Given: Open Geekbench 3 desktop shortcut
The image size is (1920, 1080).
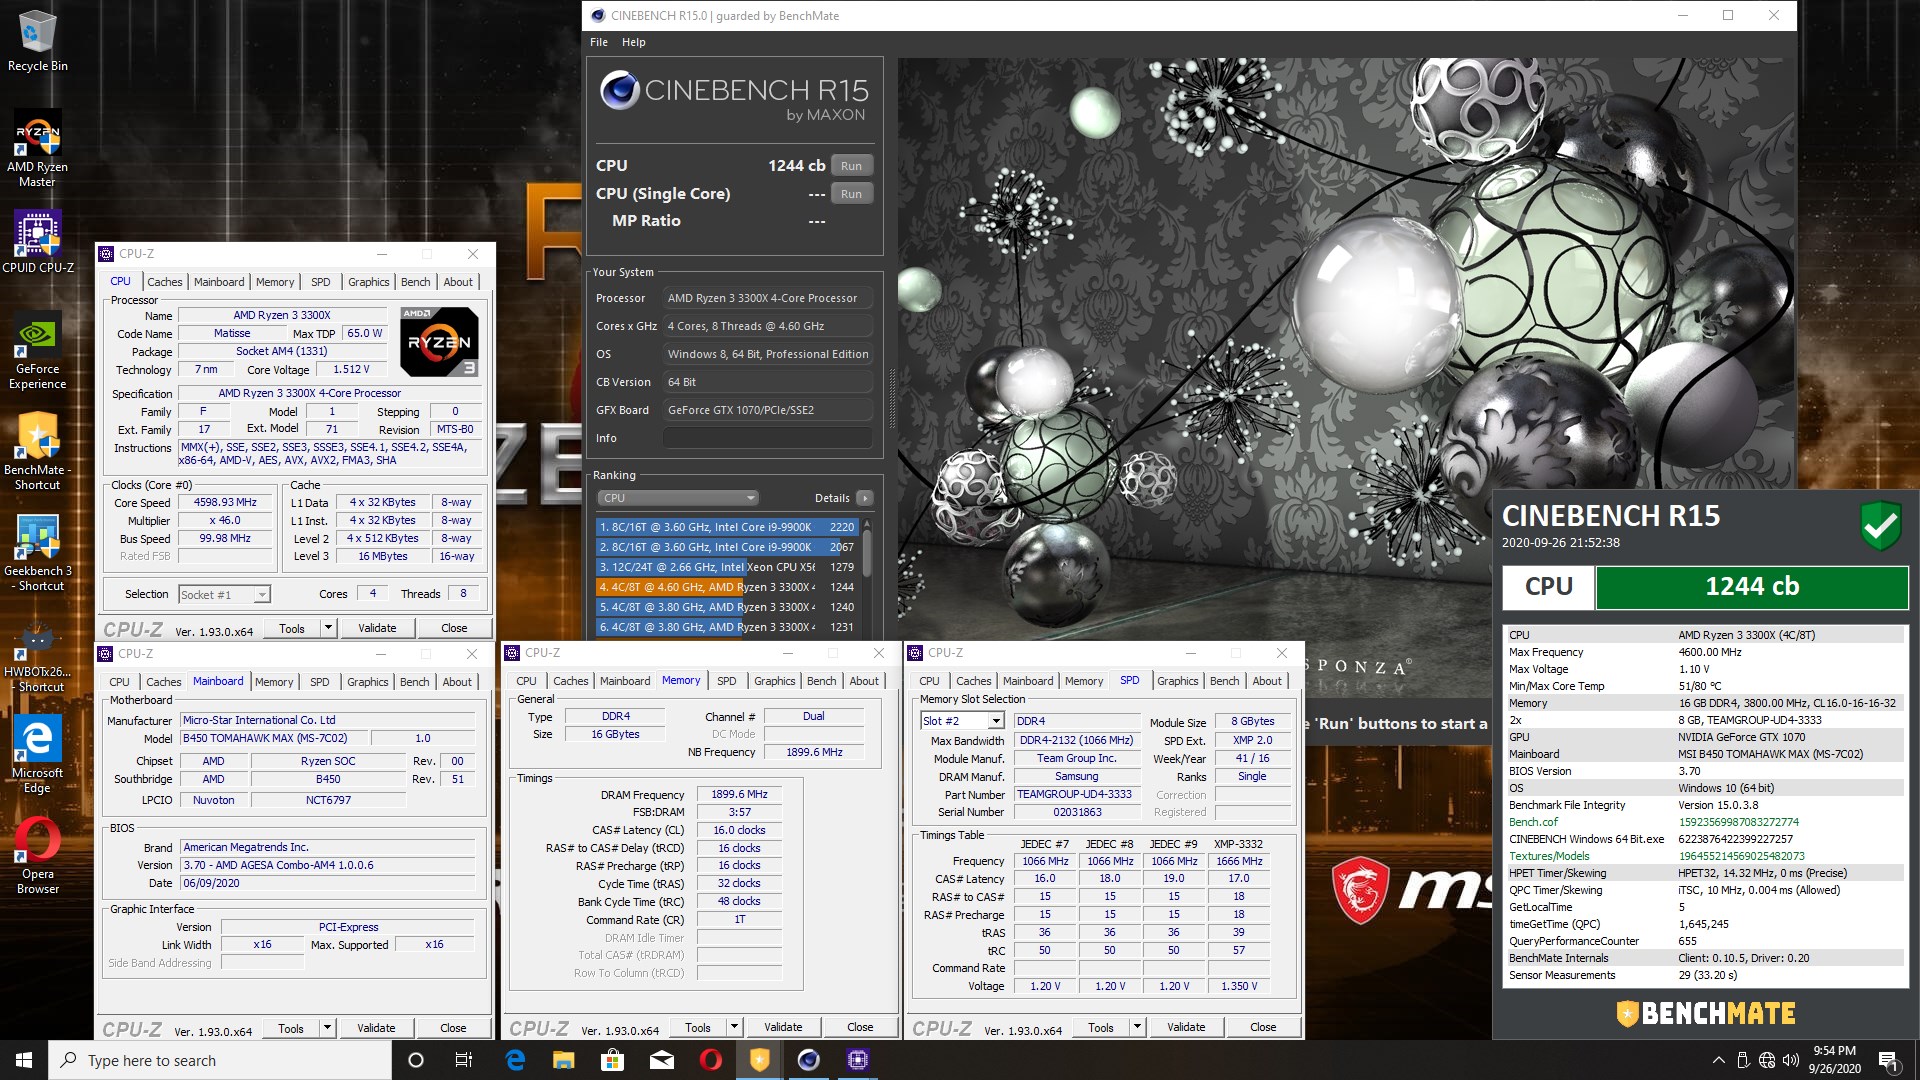Looking at the screenshot, I should (37, 552).
